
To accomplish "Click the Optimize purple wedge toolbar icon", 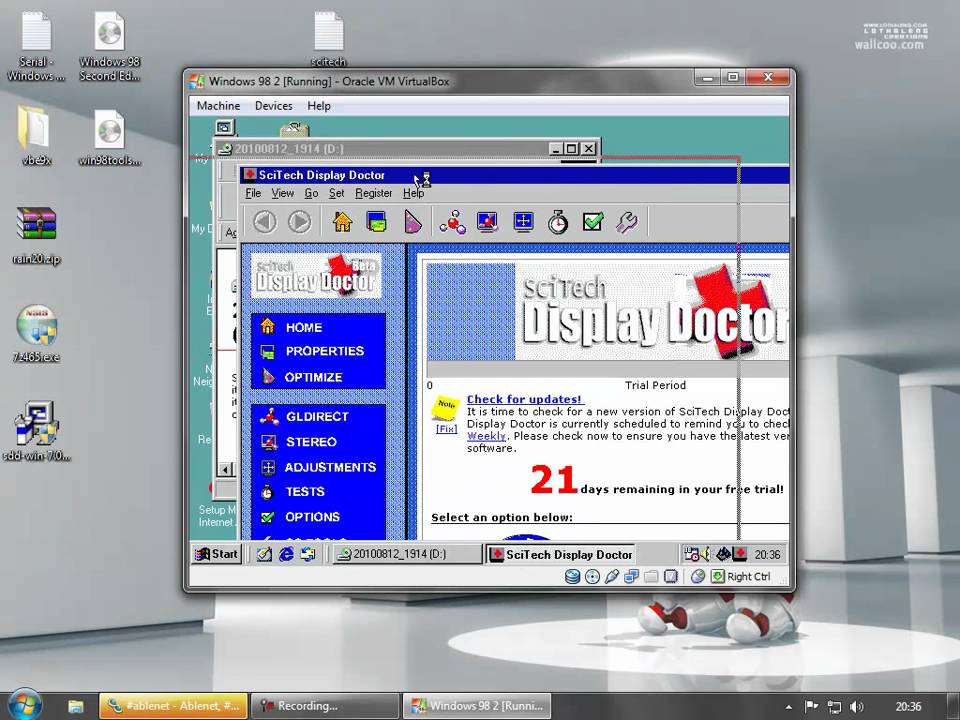I will (413, 222).
